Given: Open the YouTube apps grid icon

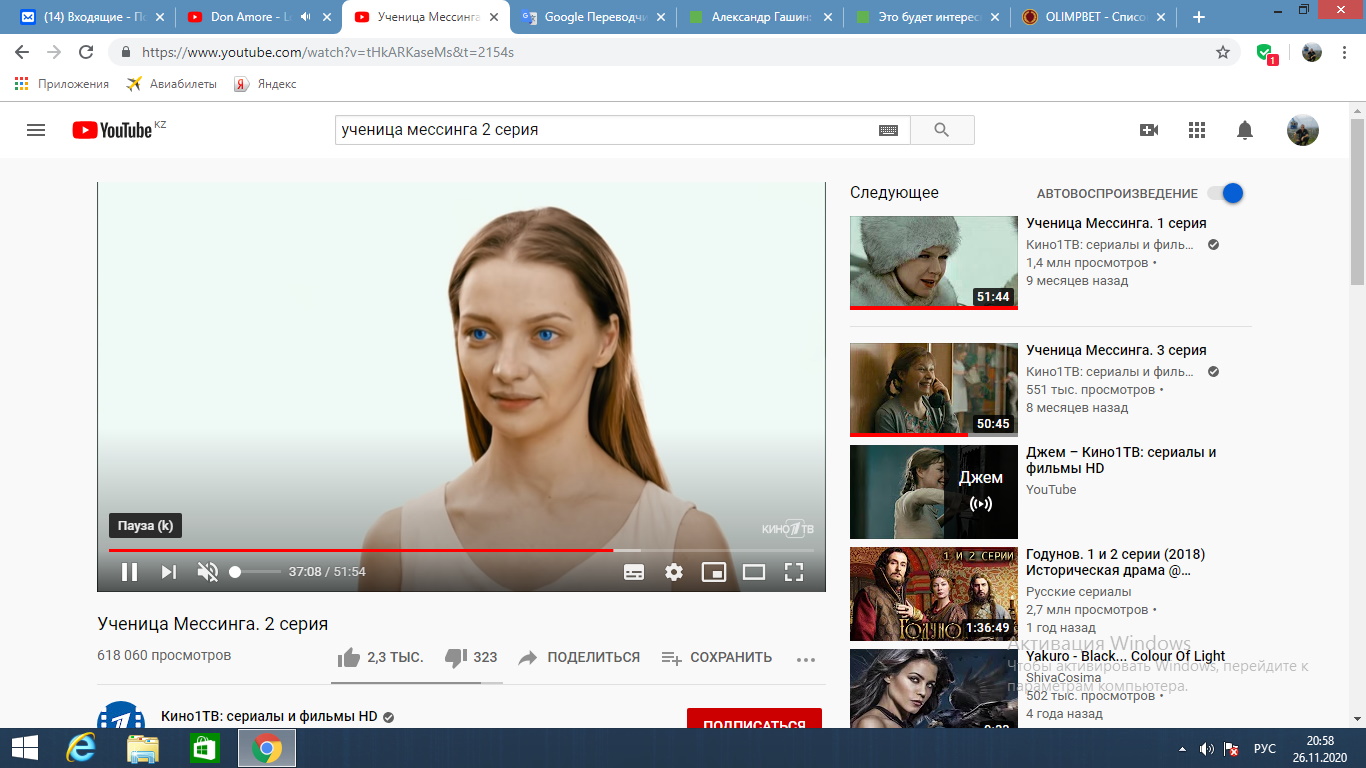Looking at the screenshot, I should click(1197, 130).
